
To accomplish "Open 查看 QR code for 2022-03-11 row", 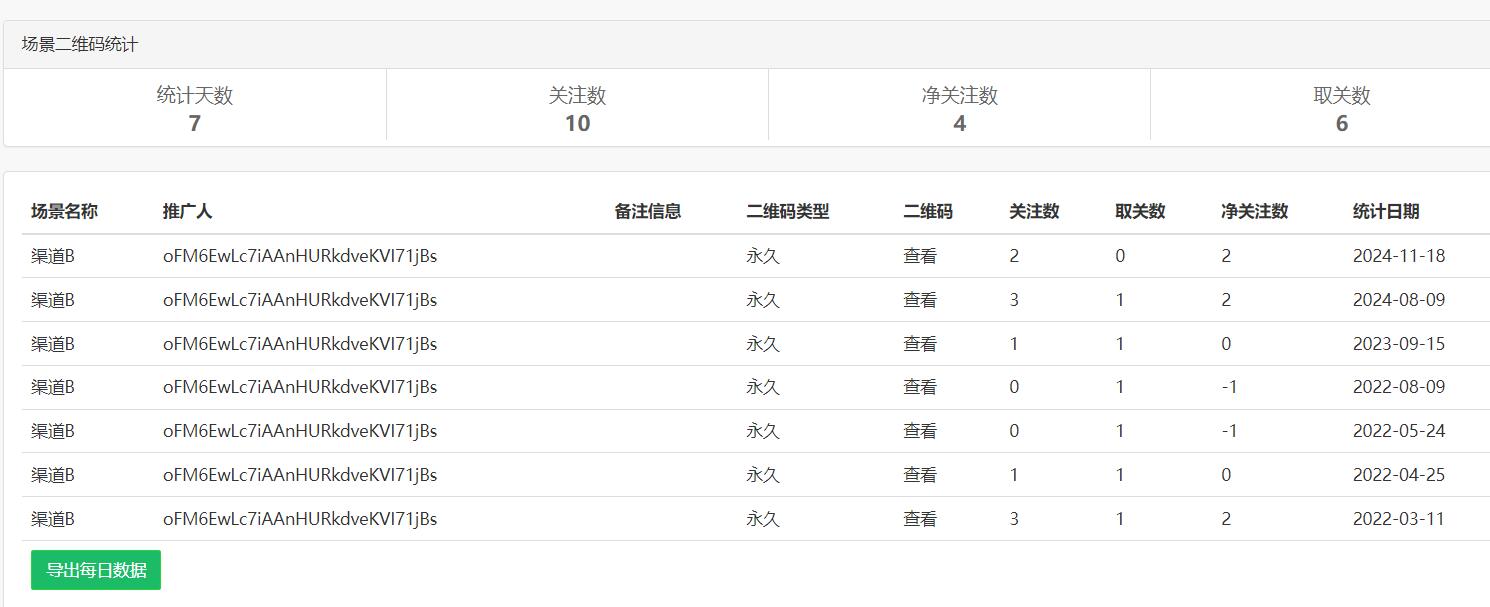I will [920, 519].
